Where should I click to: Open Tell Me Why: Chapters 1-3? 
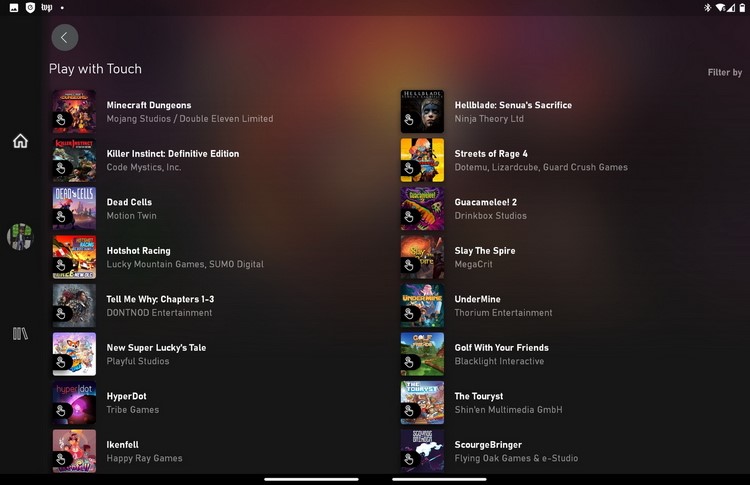(160, 299)
